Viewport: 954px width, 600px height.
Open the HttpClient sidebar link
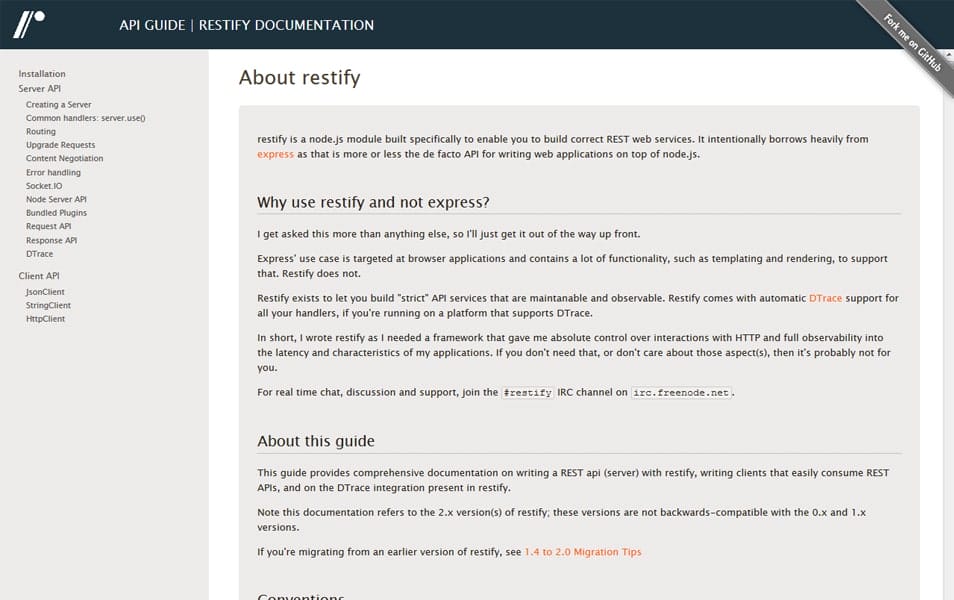click(46, 319)
